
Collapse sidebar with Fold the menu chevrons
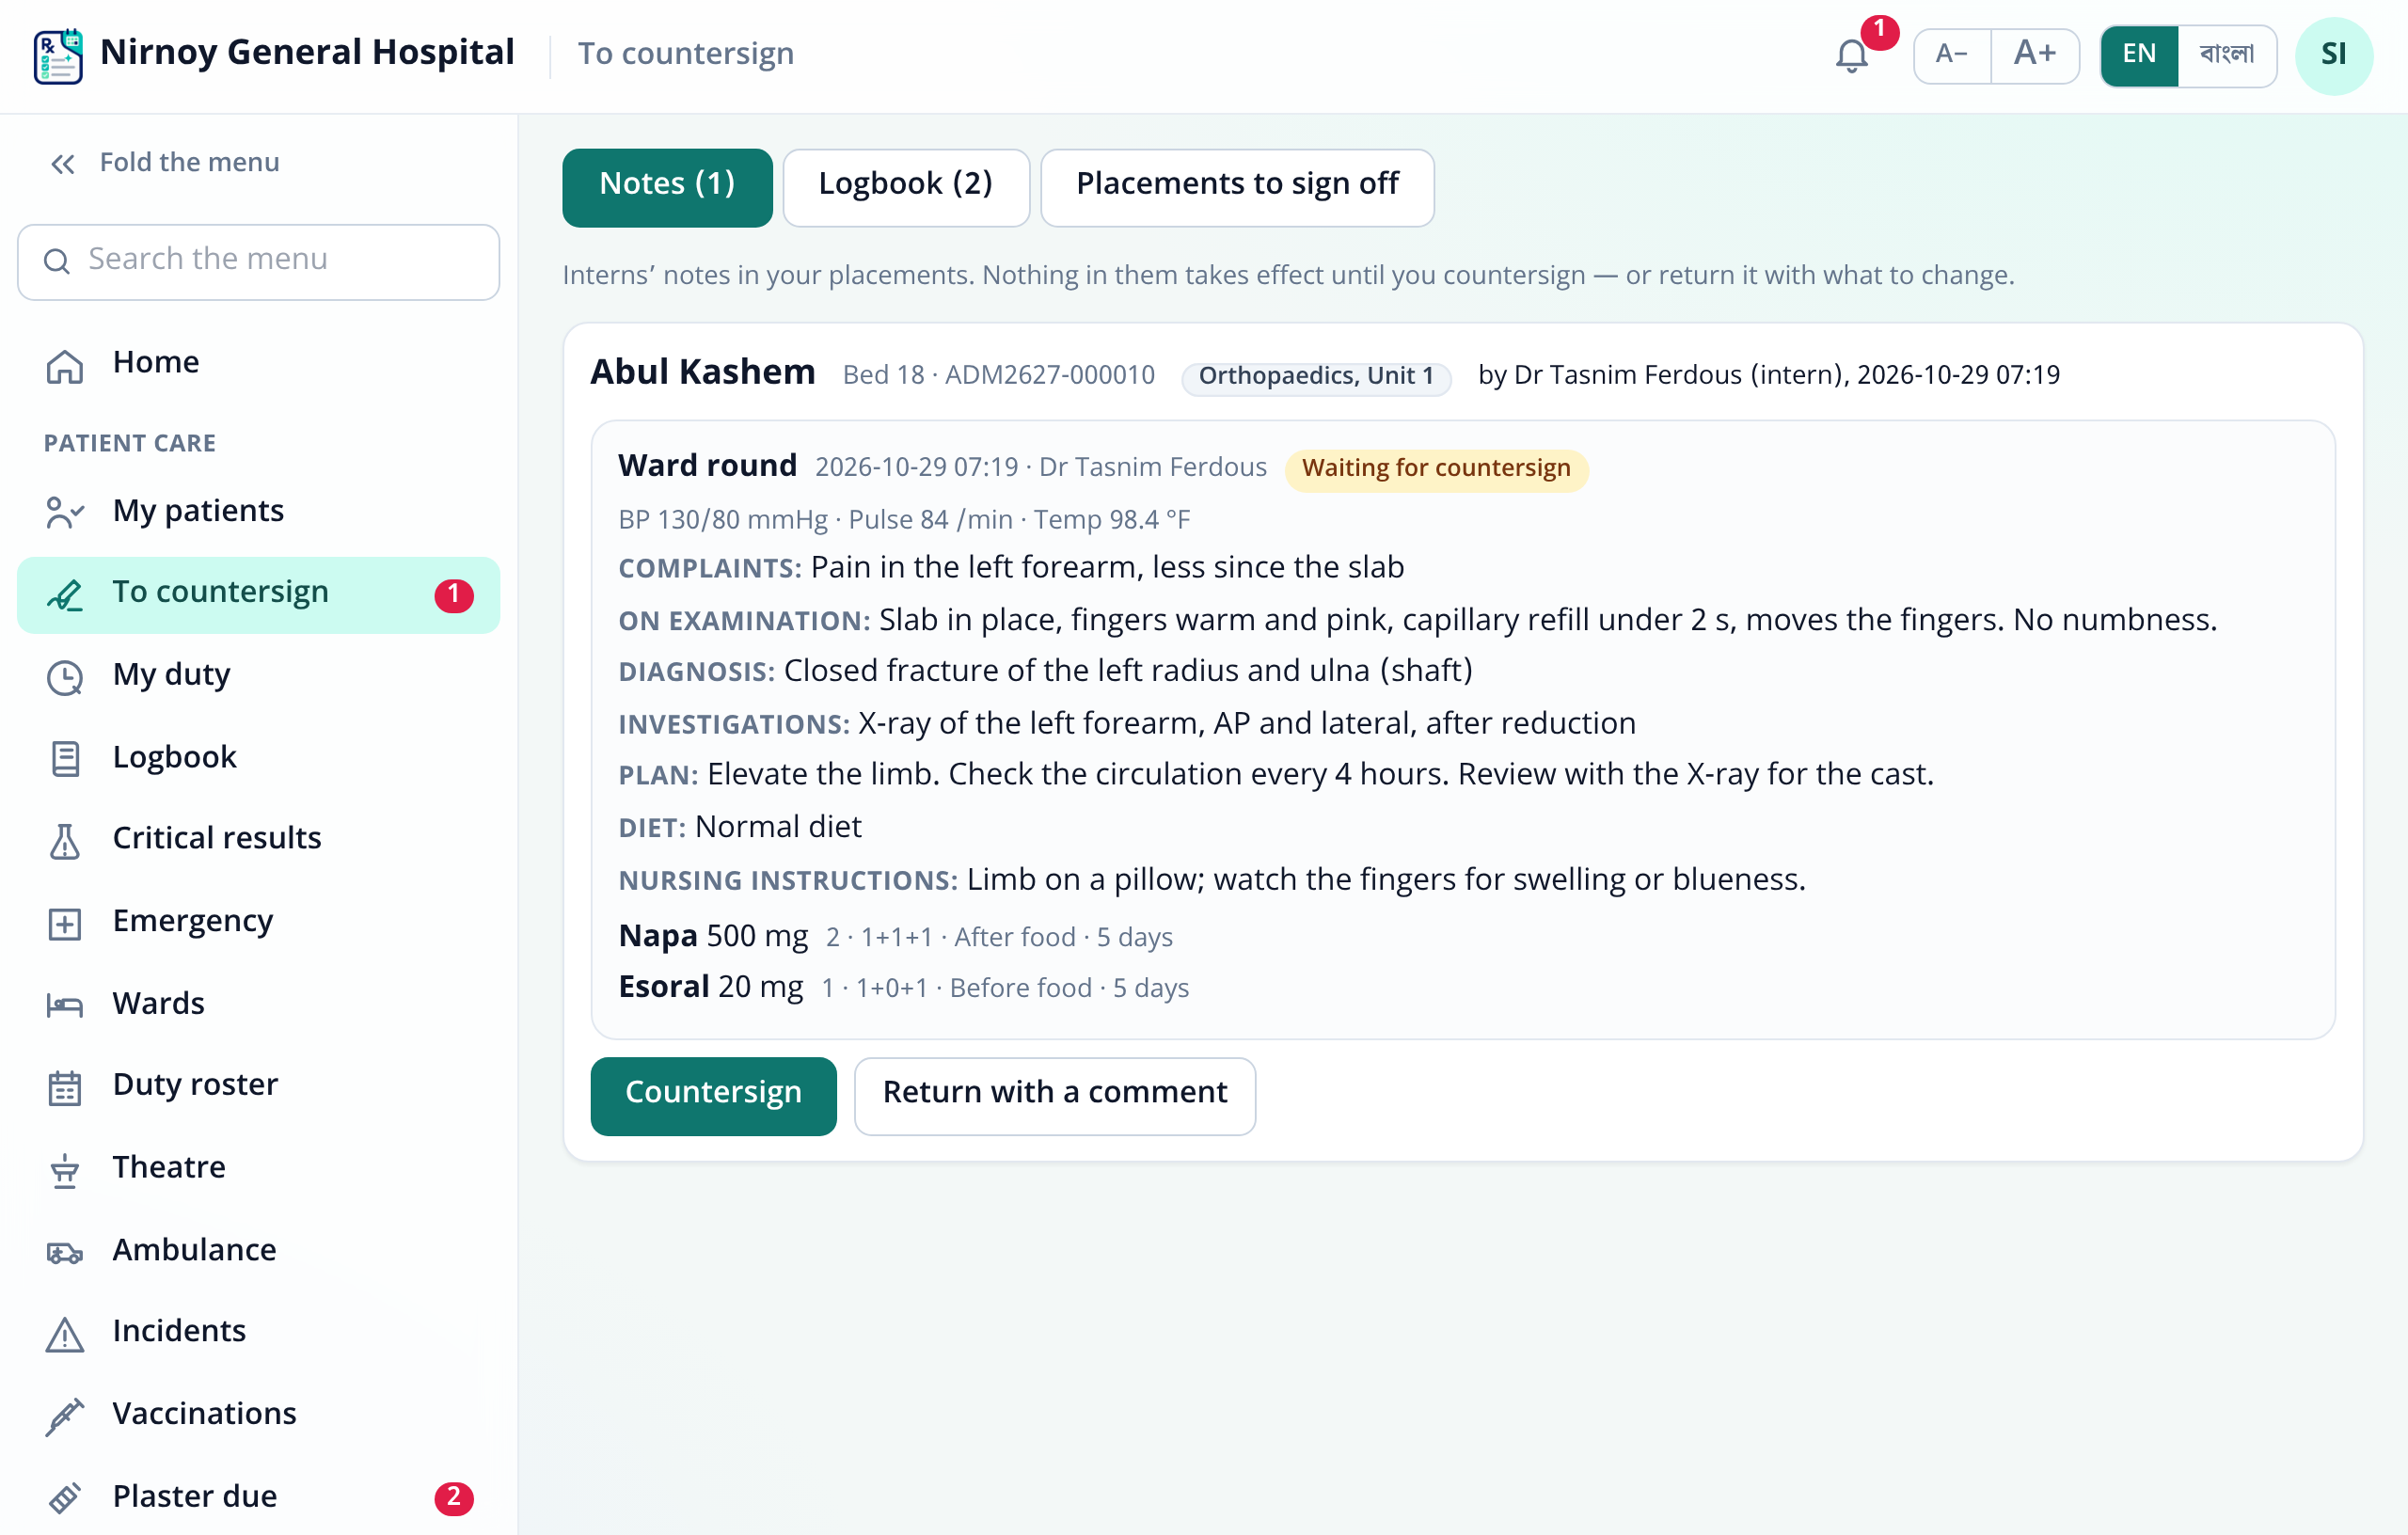click(x=63, y=163)
